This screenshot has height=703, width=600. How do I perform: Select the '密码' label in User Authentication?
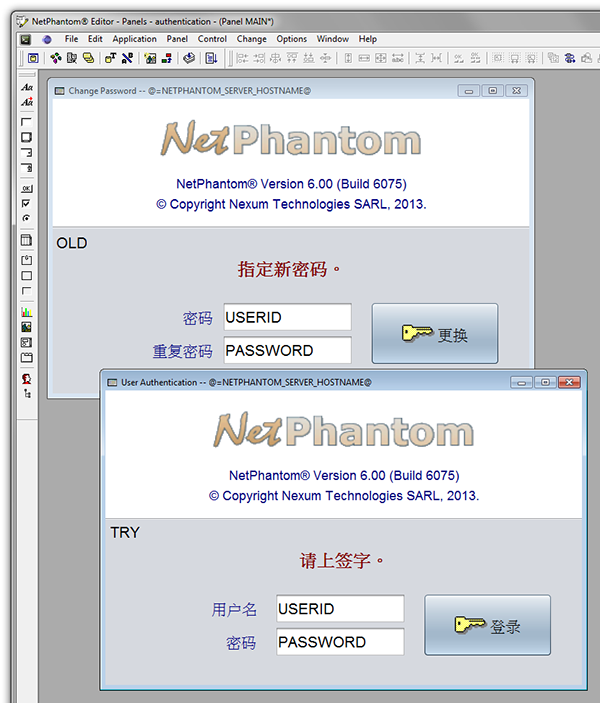pyautogui.click(x=241, y=643)
